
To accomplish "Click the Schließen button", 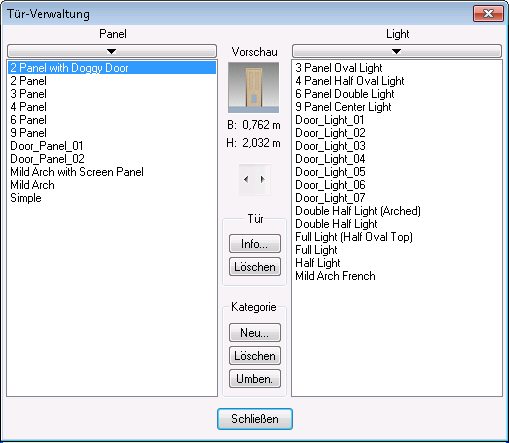I will pyautogui.click(x=255, y=419).
